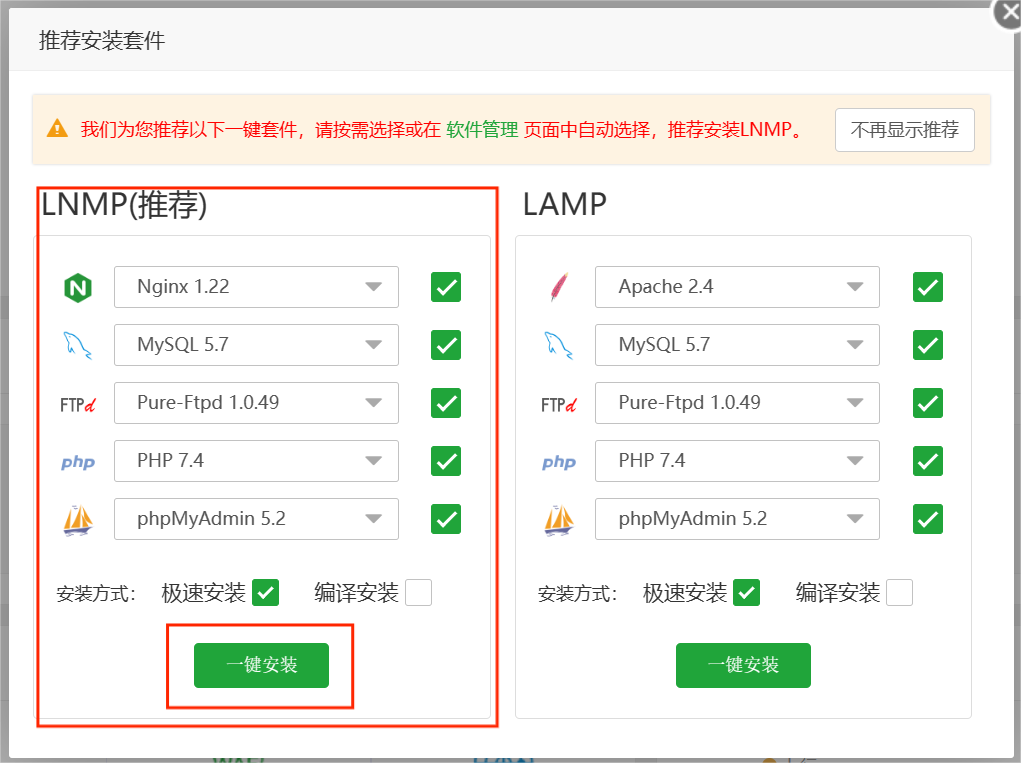Enable 编译安装 checkbox in LNMP
Image resolution: width=1021 pixels, height=763 pixels.
[x=419, y=592]
